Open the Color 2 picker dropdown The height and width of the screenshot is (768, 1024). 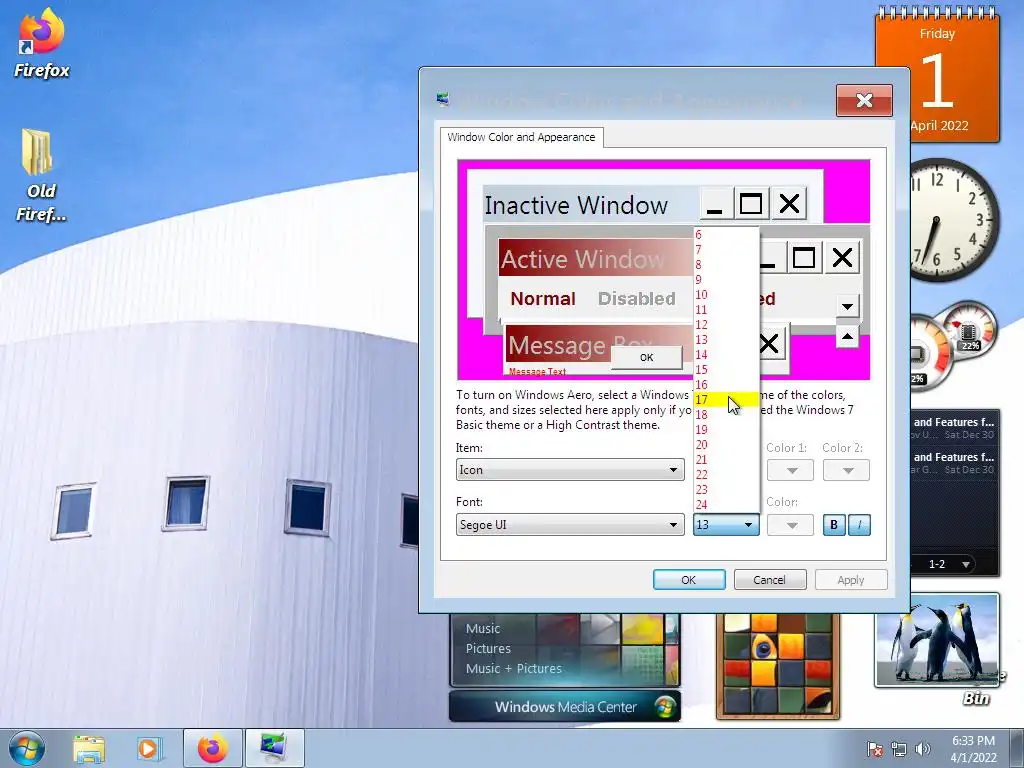(x=846, y=470)
